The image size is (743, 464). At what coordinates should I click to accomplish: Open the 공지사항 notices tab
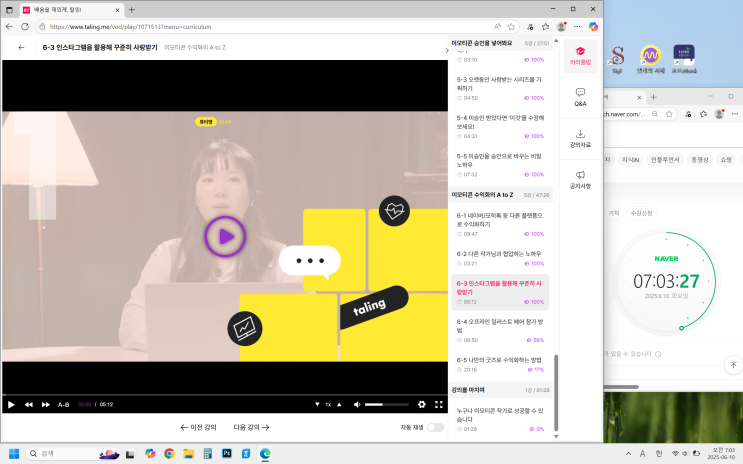pyautogui.click(x=580, y=180)
